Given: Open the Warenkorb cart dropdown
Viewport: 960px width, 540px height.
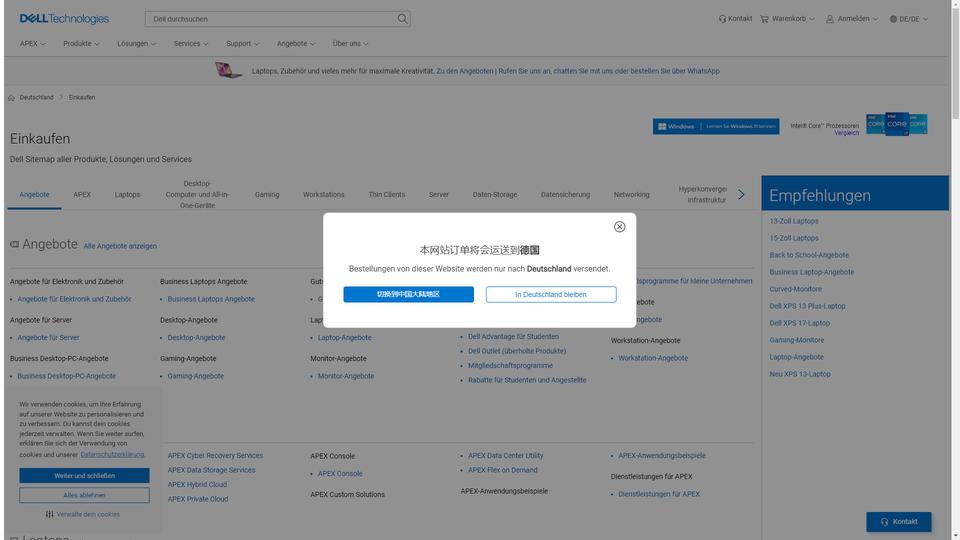Looking at the screenshot, I should click(787, 19).
